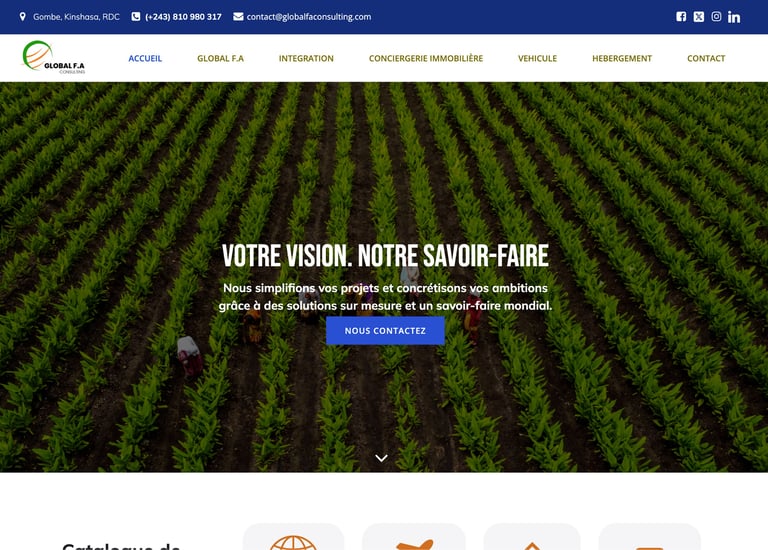Click the orange globe service icon
768x550 pixels.
[293, 543]
